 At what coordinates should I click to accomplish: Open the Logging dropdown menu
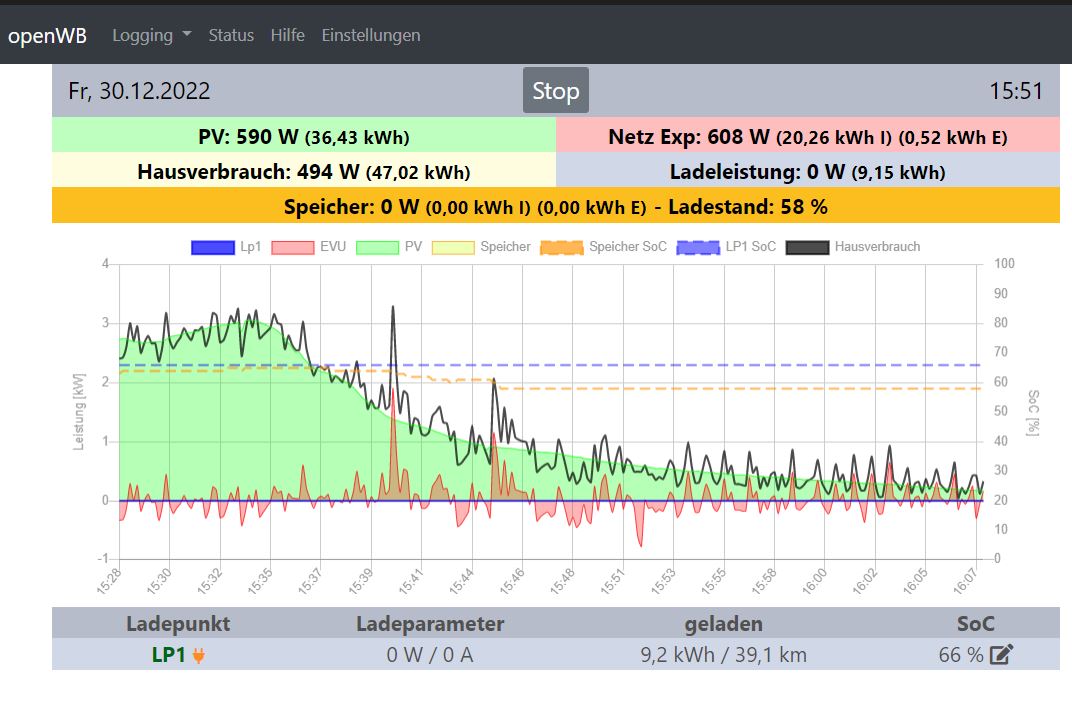click(x=152, y=36)
